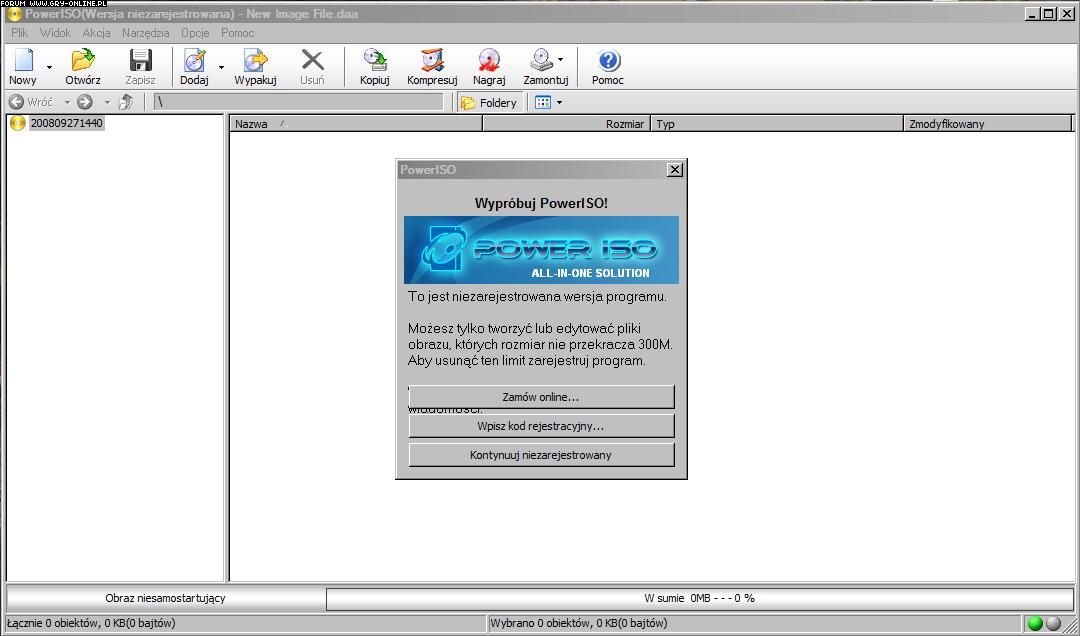Screen dimensions: 1080x636
Task: Extract files with Wypakuj icon
Action: pos(255,61)
